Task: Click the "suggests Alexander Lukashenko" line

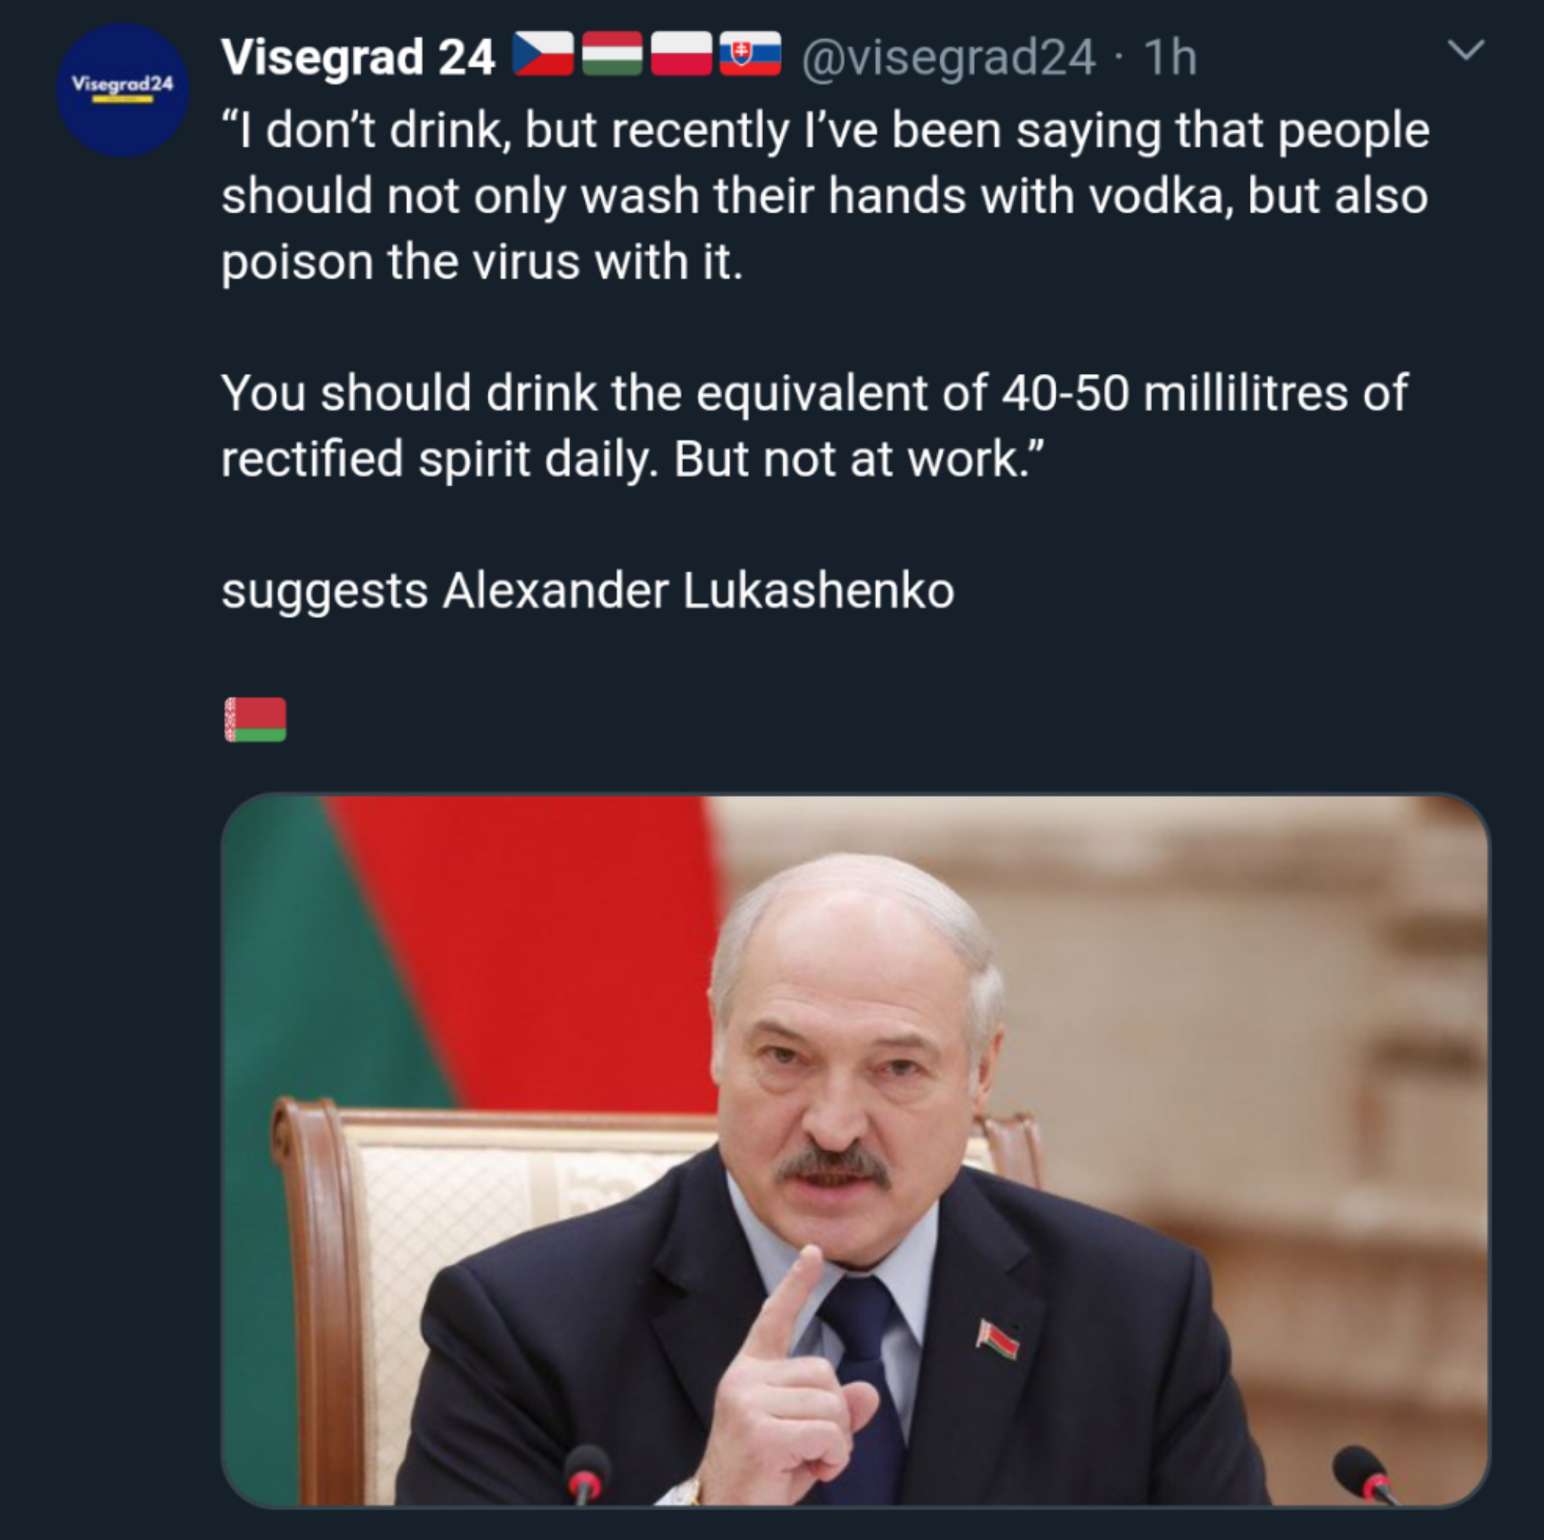Action: pyautogui.click(x=588, y=590)
